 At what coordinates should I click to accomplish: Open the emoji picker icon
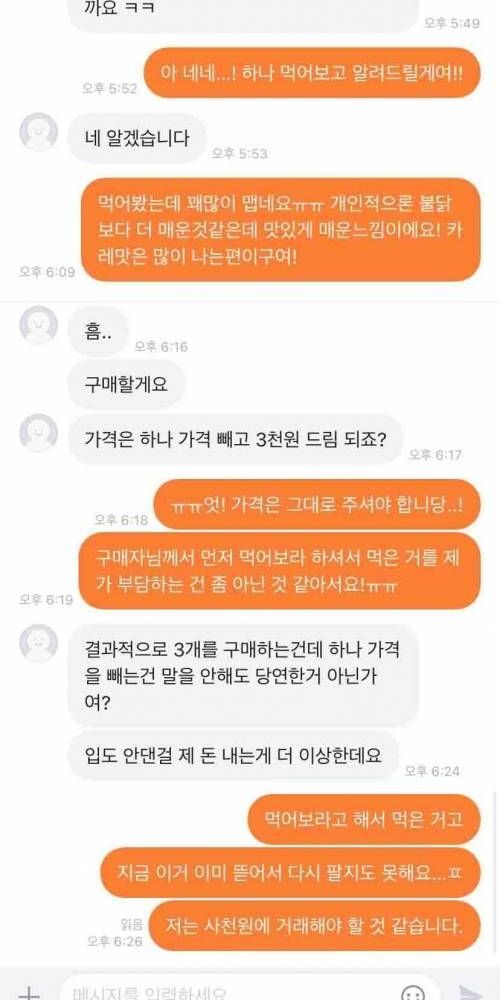point(413,992)
